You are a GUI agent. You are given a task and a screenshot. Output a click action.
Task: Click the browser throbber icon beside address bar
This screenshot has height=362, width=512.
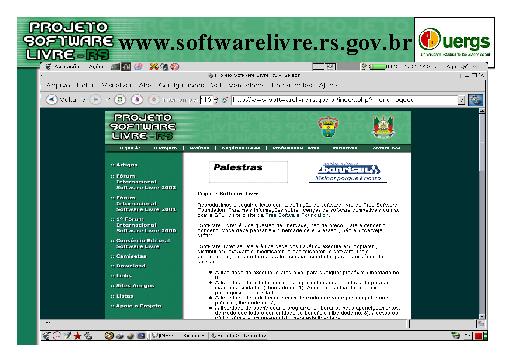[475, 100]
